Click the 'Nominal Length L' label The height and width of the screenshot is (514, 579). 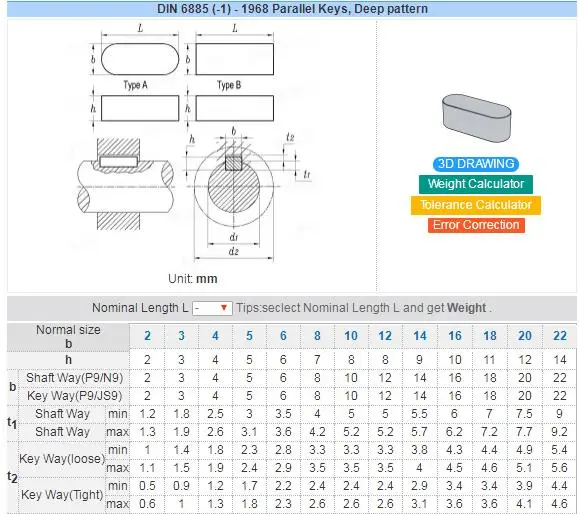point(140,308)
